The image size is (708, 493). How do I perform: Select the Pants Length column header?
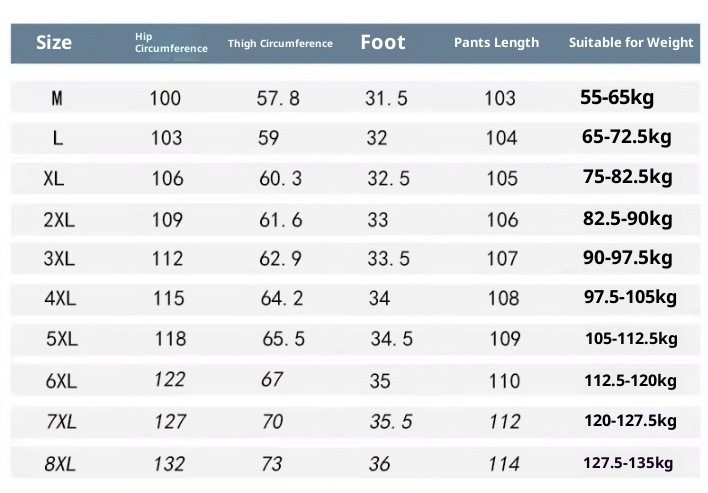[x=496, y=42]
